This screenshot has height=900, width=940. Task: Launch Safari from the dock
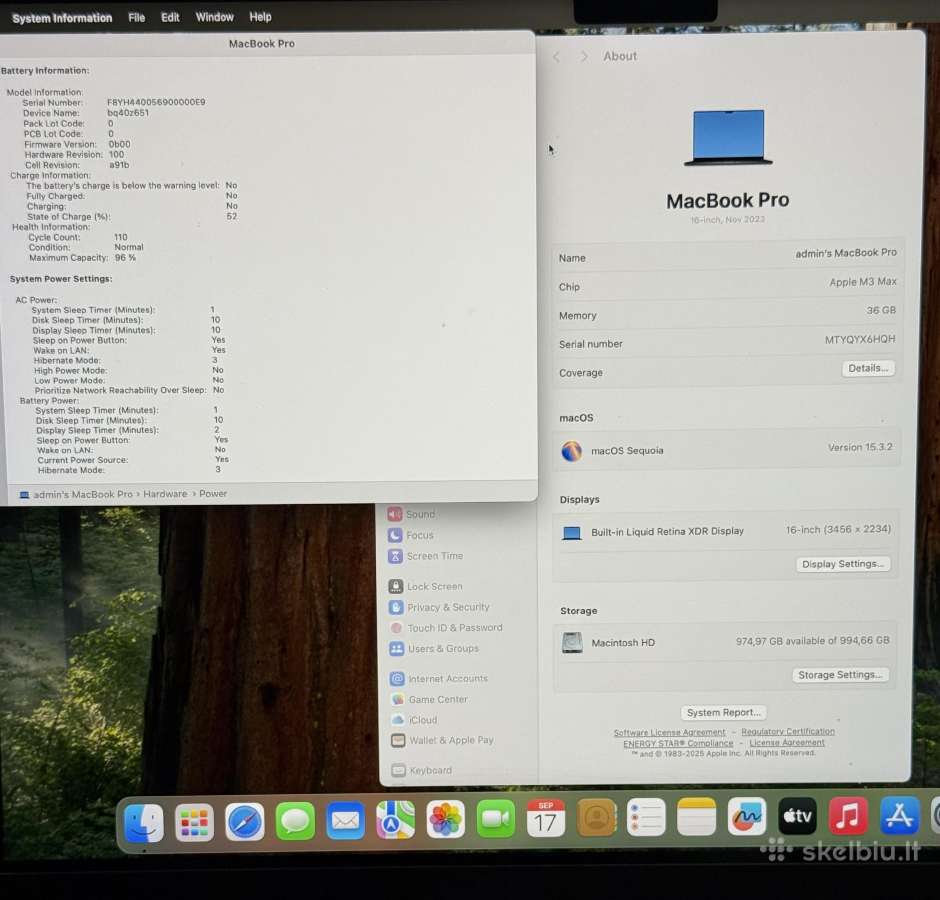(245, 821)
